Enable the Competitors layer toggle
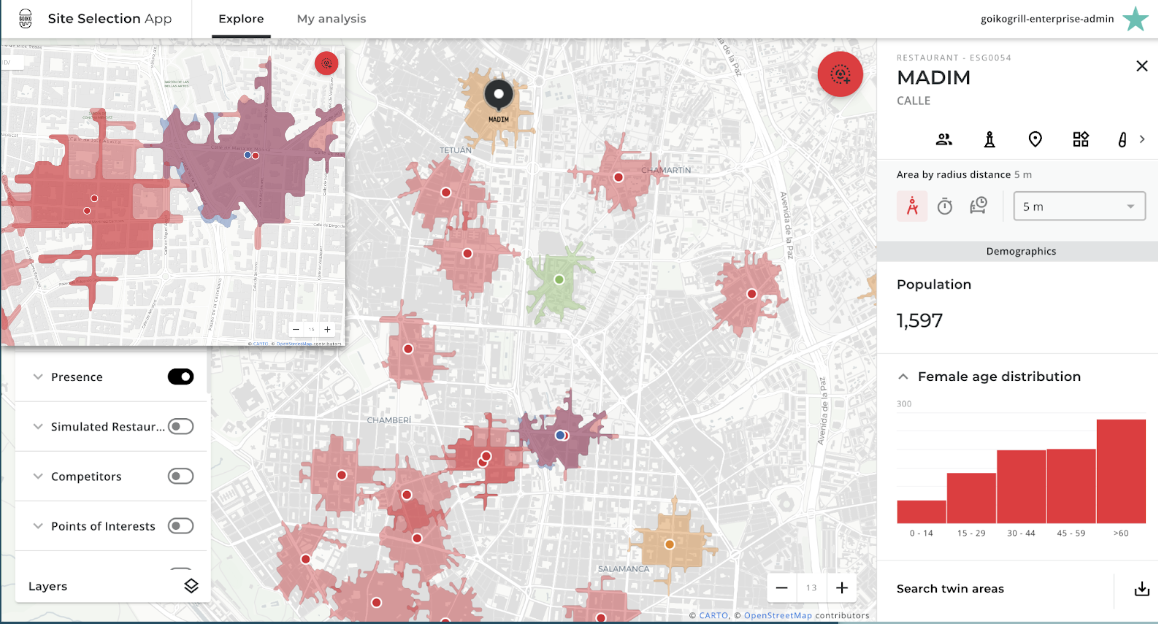Screen dimensions: 1158x624 click(180, 476)
